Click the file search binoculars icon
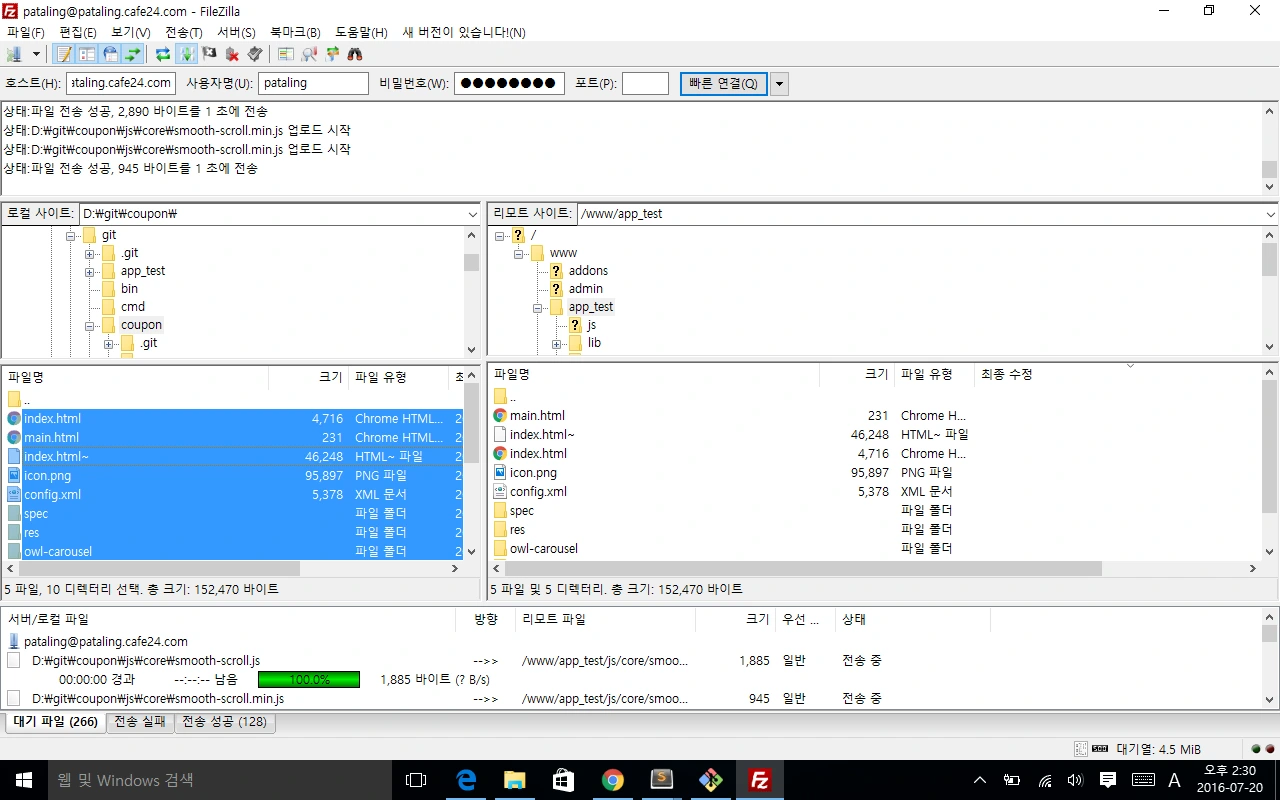The height and width of the screenshot is (800, 1280). click(x=355, y=54)
